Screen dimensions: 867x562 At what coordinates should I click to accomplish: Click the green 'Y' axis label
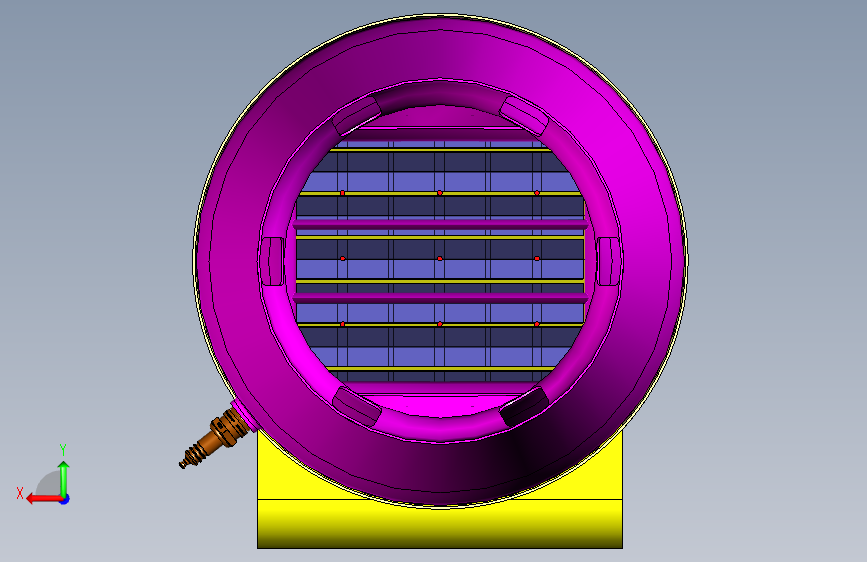click(x=63, y=450)
